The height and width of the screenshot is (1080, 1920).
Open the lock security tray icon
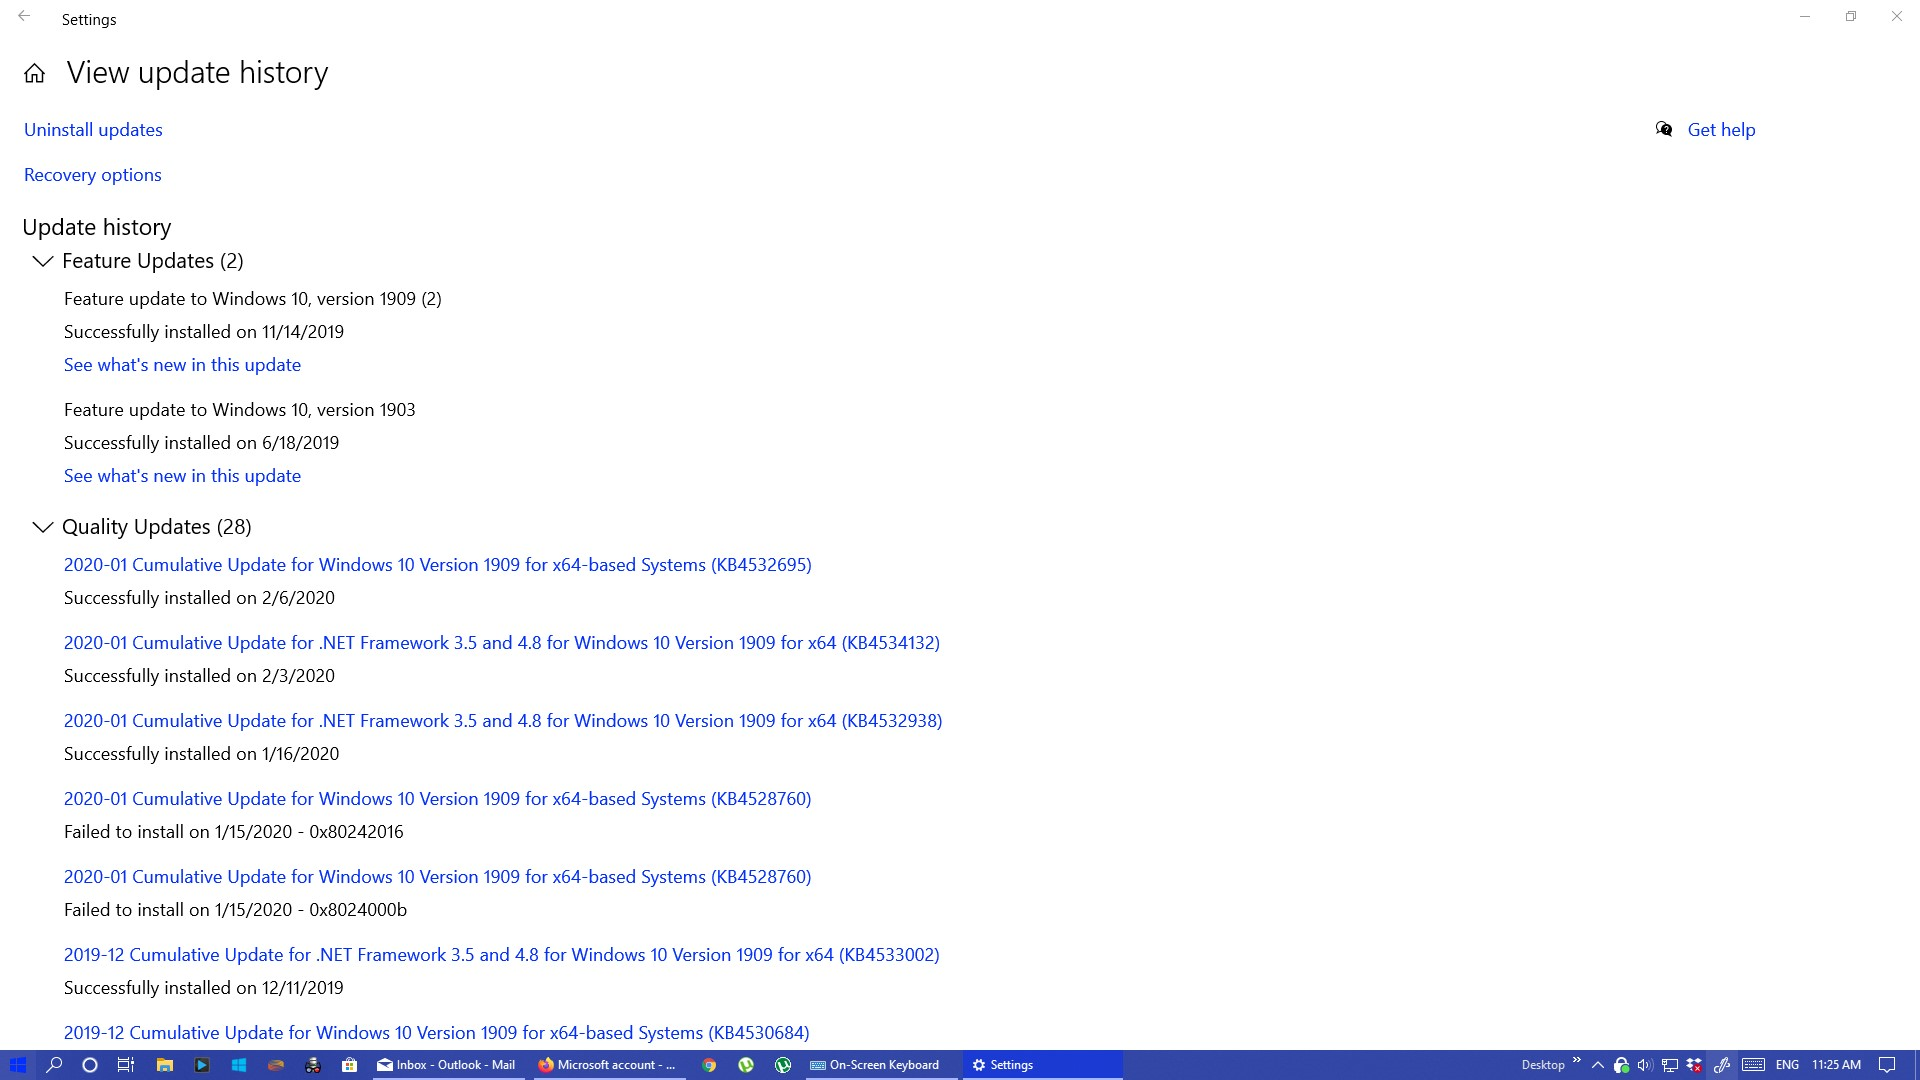(1621, 1065)
